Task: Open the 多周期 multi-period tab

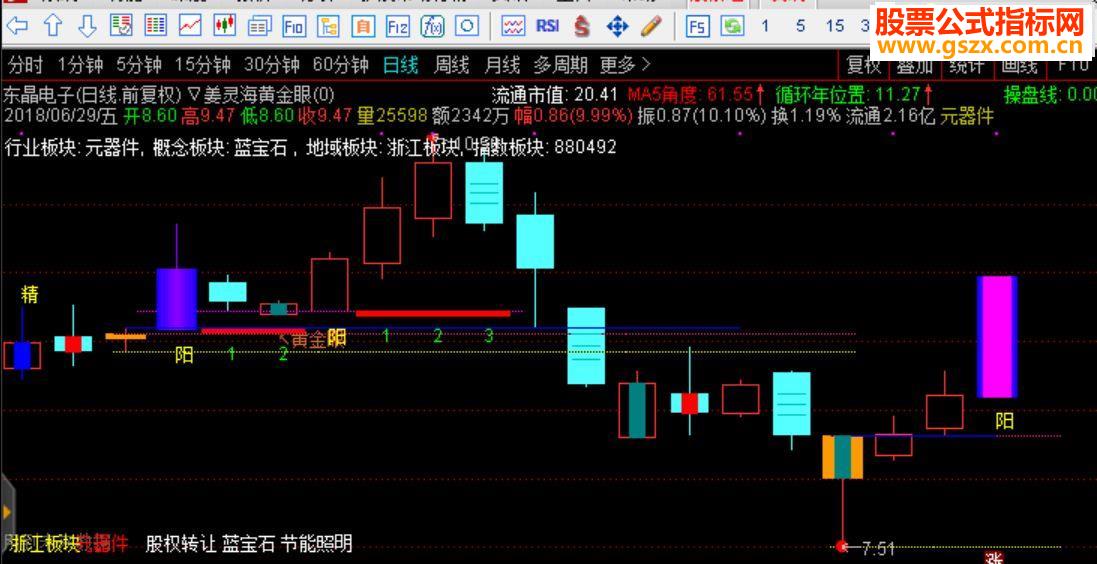Action: [x=560, y=66]
